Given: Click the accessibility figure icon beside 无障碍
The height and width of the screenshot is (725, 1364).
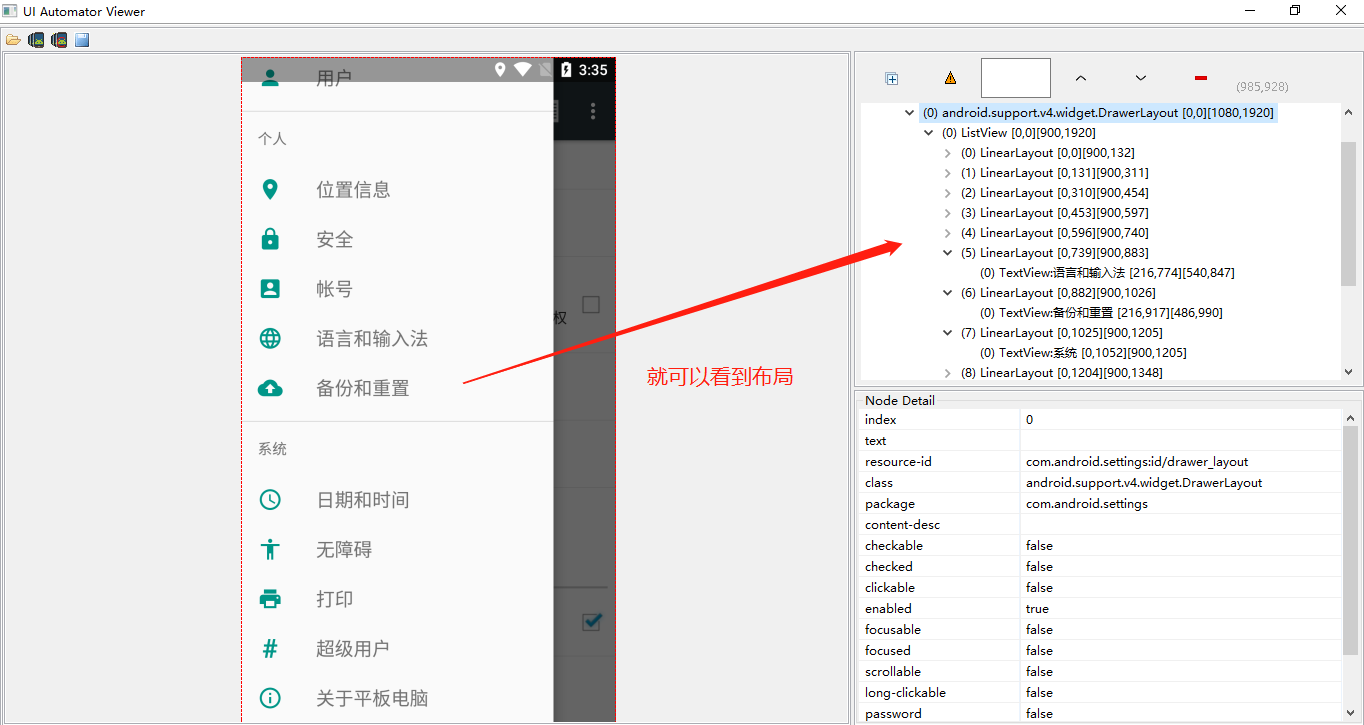Looking at the screenshot, I should point(270,549).
